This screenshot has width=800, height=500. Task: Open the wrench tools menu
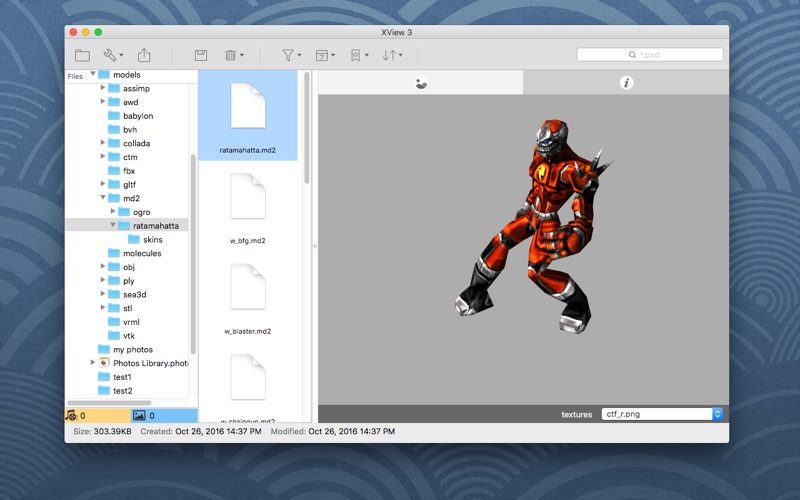(x=113, y=55)
